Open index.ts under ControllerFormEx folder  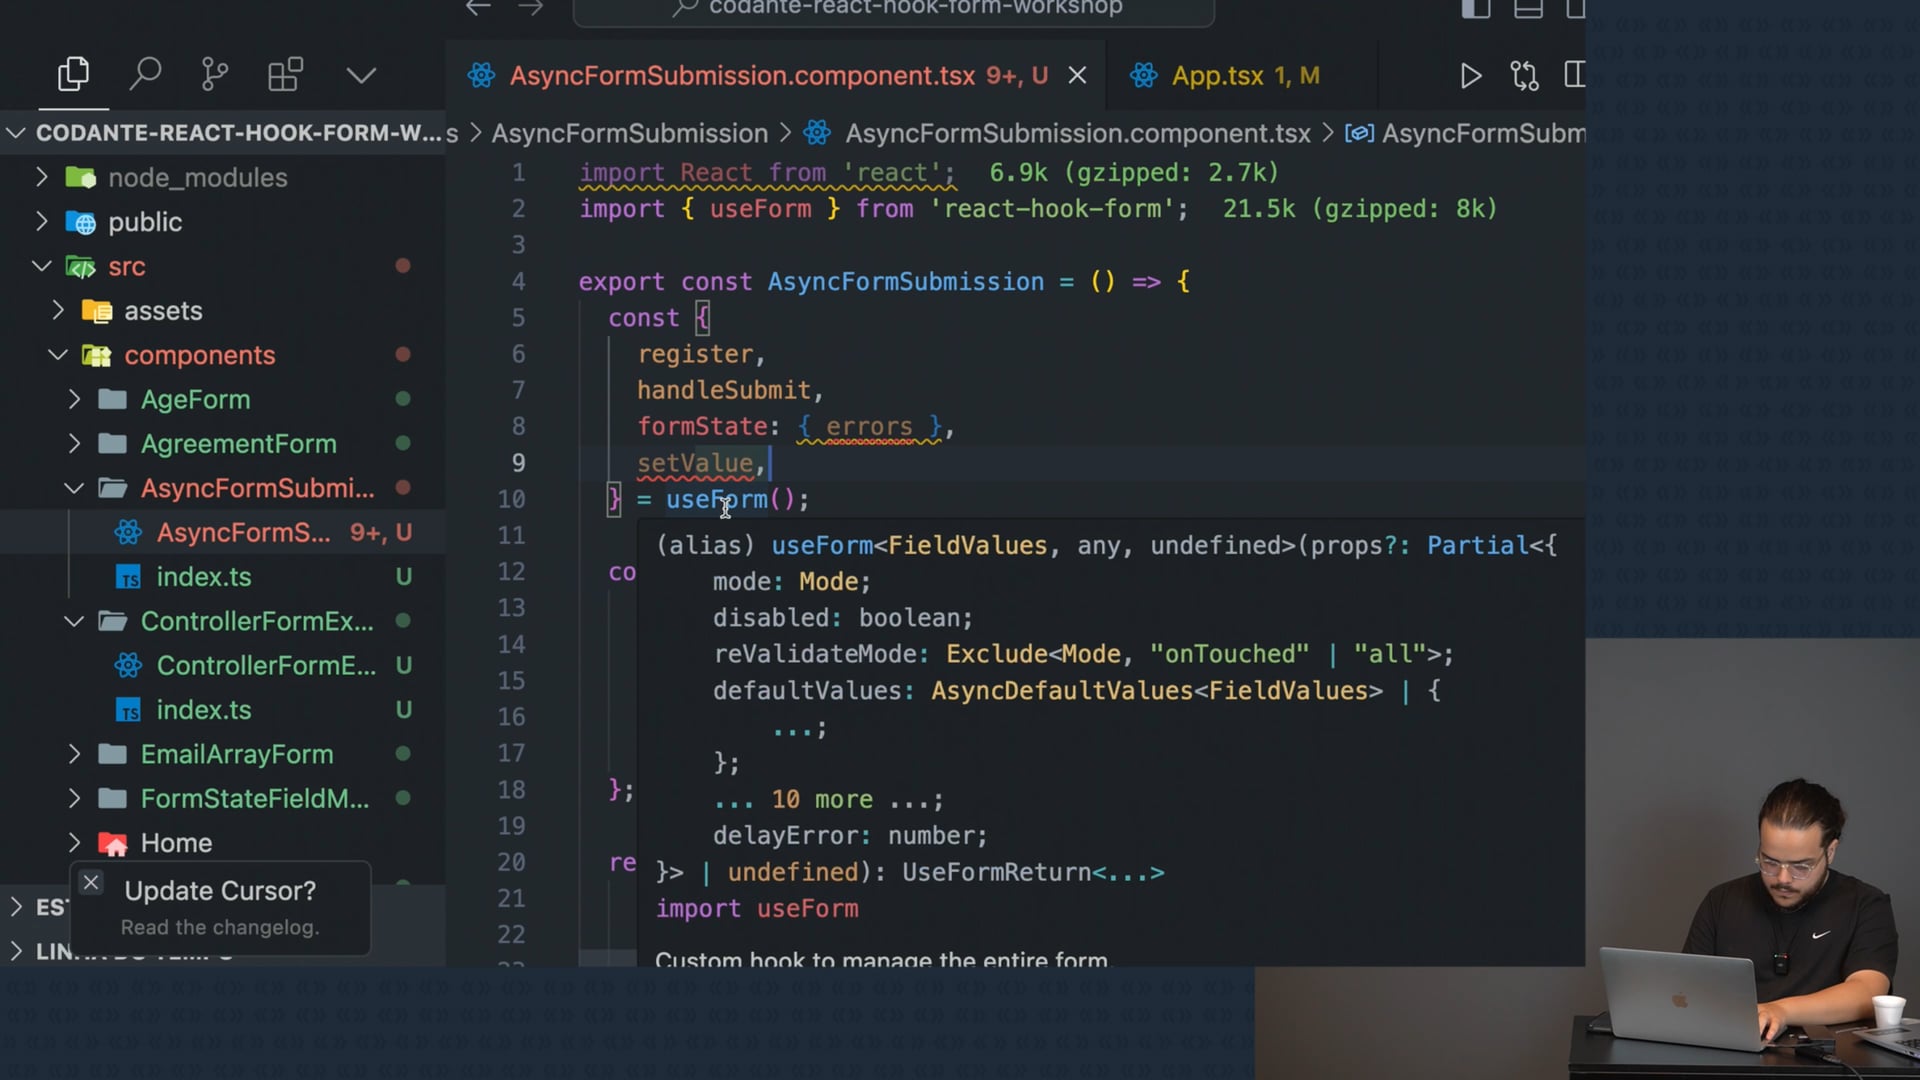click(x=203, y=710)
